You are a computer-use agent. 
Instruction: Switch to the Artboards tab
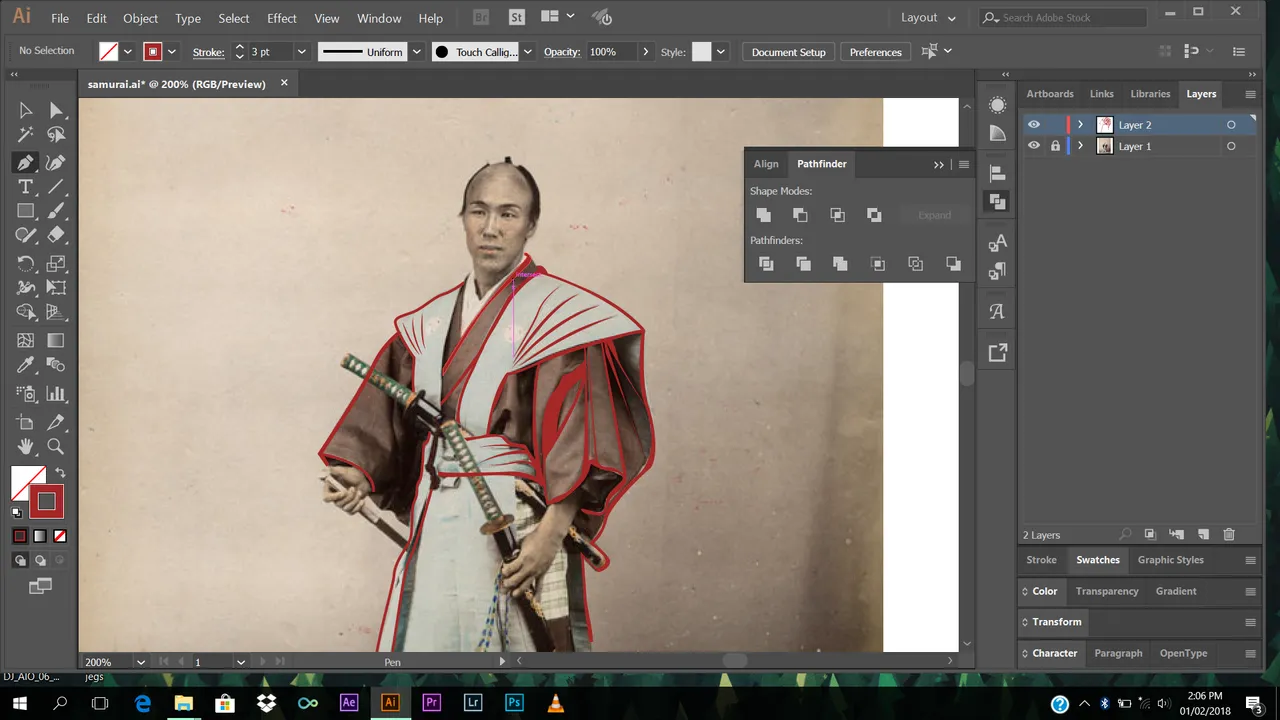tap(1050, 94)
